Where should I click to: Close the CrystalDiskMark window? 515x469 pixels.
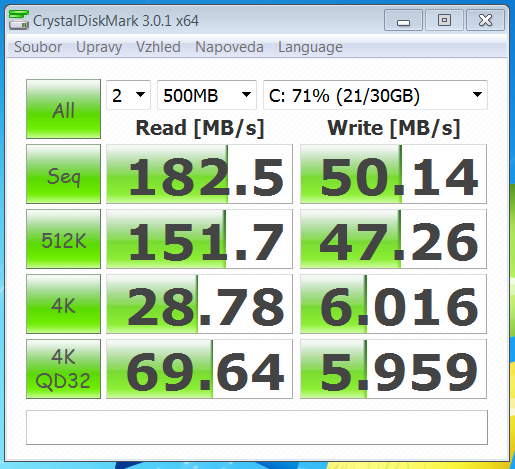tap(485, 20)
